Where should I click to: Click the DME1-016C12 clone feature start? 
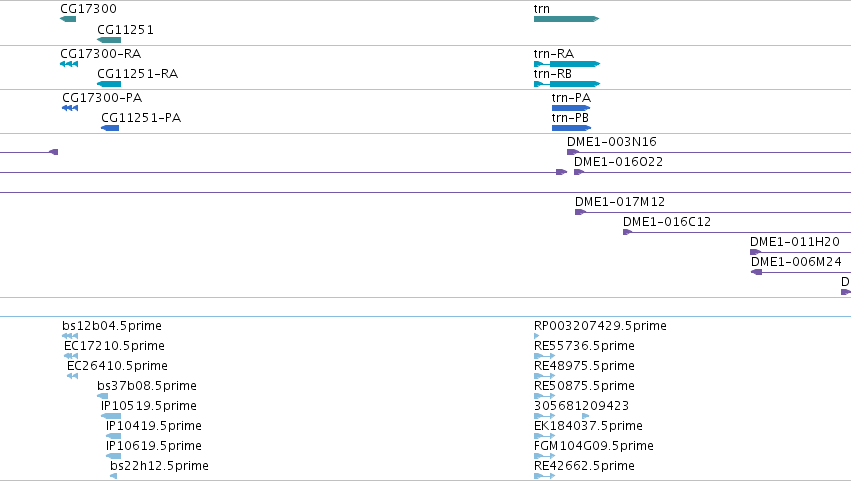(627, 232)
